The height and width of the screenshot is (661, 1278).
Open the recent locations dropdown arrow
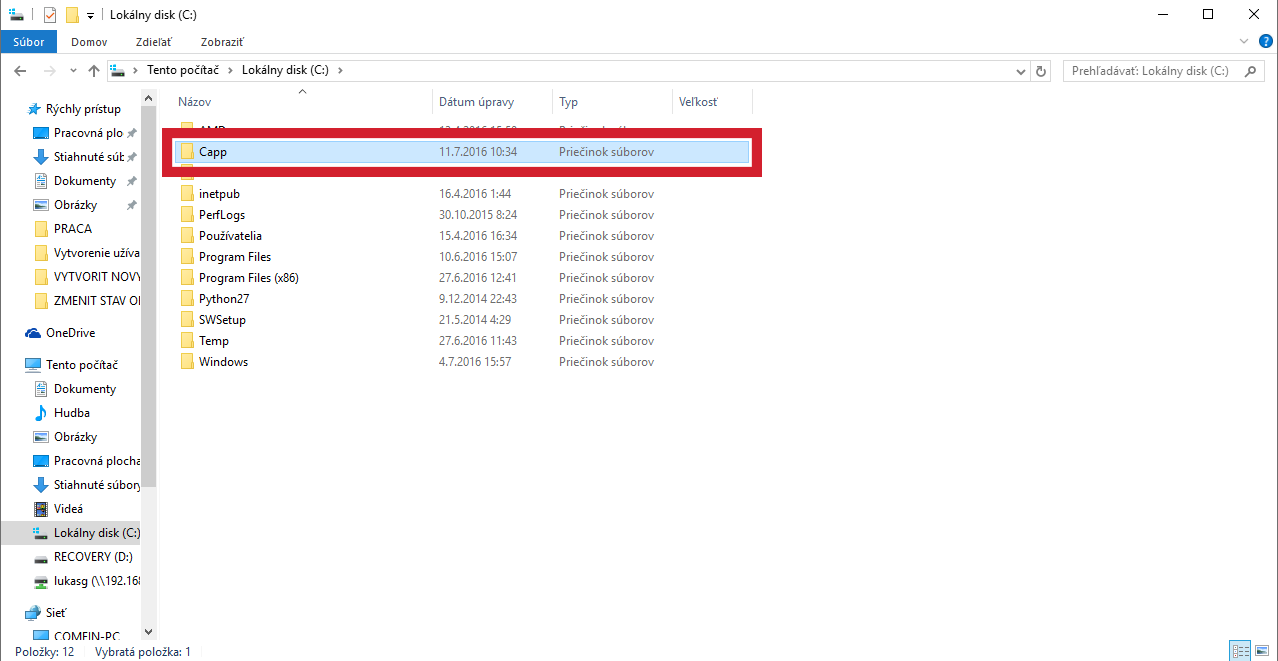pyautogui.click(x=72, y=71)
